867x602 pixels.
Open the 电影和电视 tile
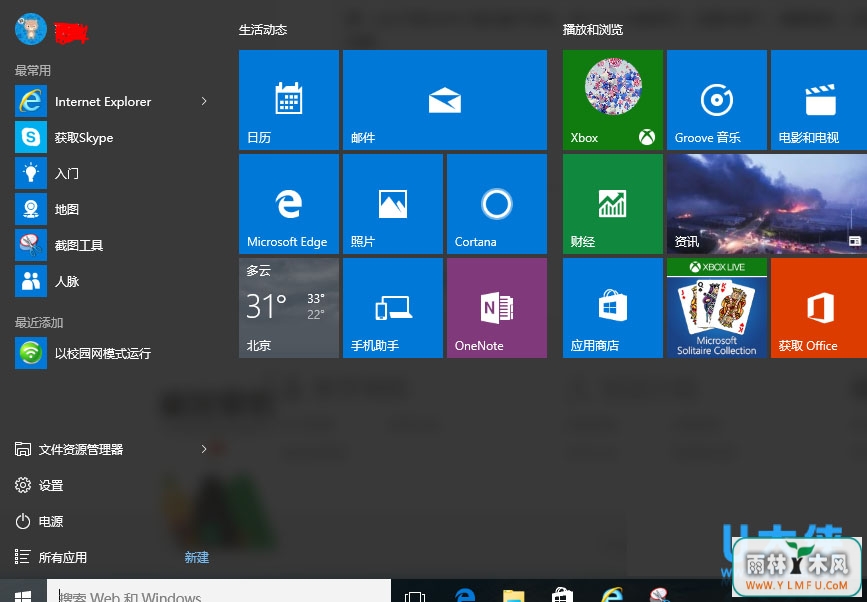[x=819, y=100]
